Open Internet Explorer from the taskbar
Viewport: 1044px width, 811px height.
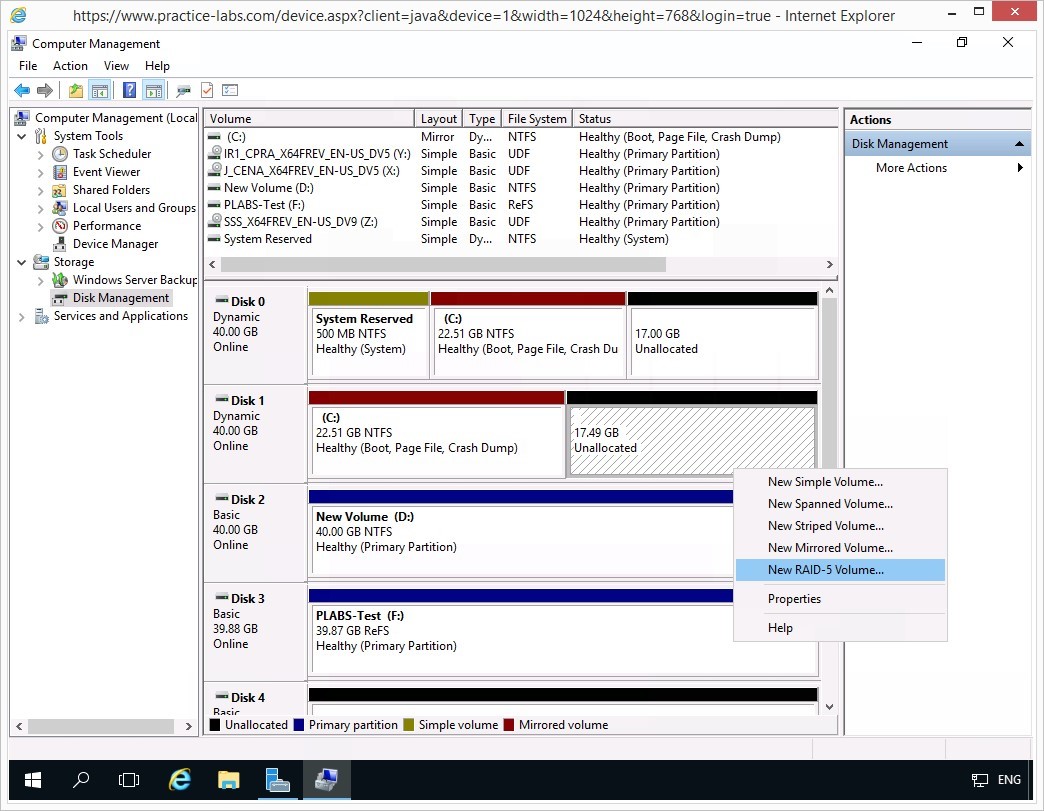click(180, 780)
